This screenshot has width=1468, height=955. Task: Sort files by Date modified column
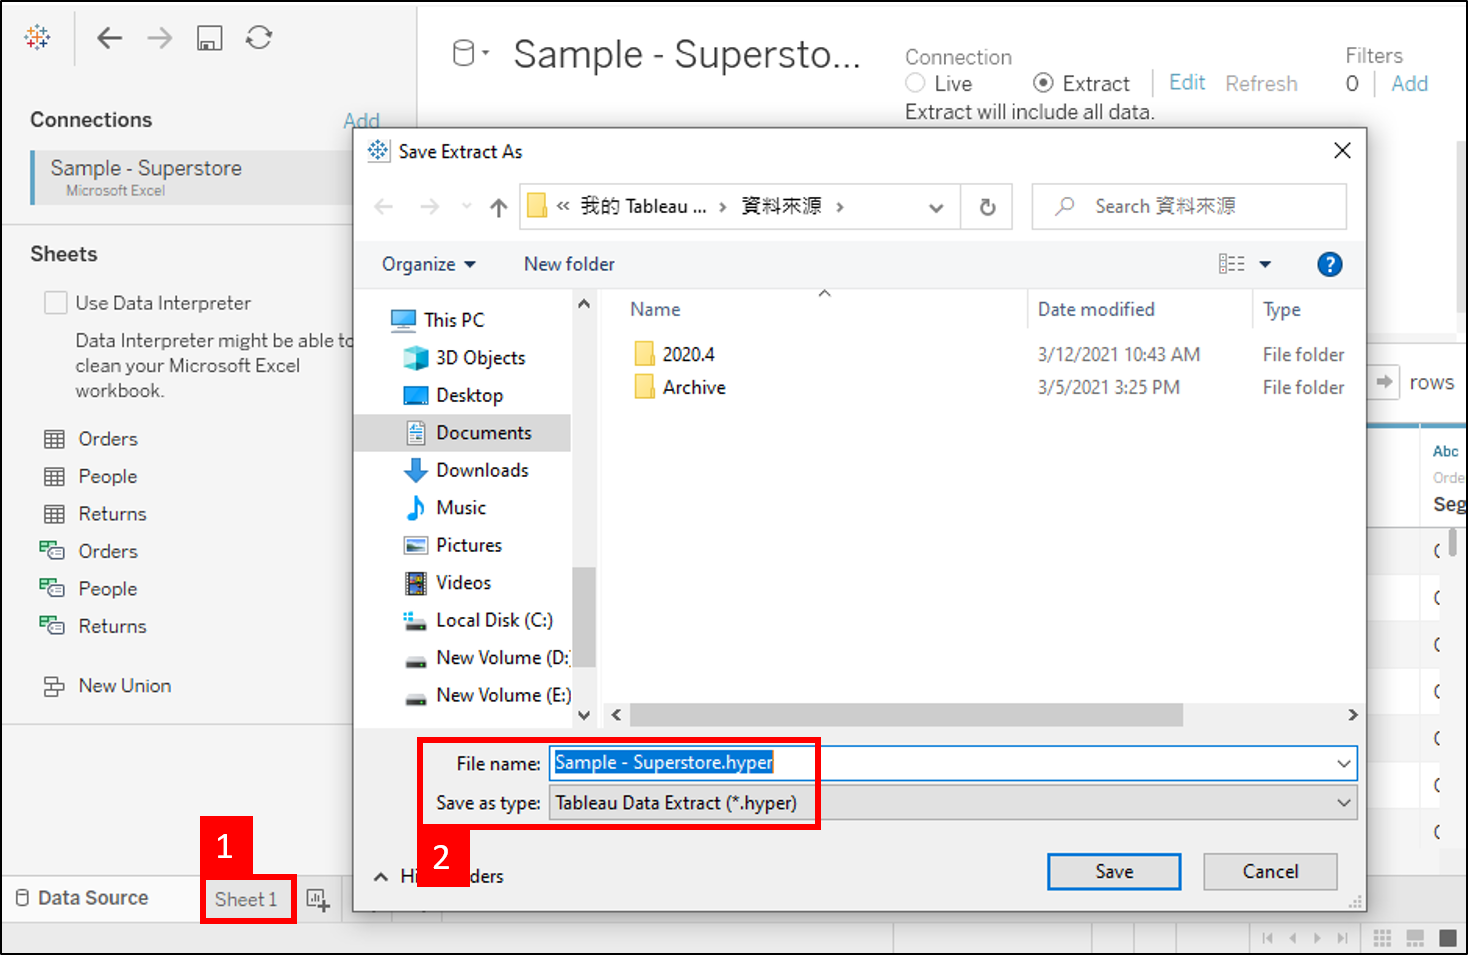click(x=1096, y=310)
